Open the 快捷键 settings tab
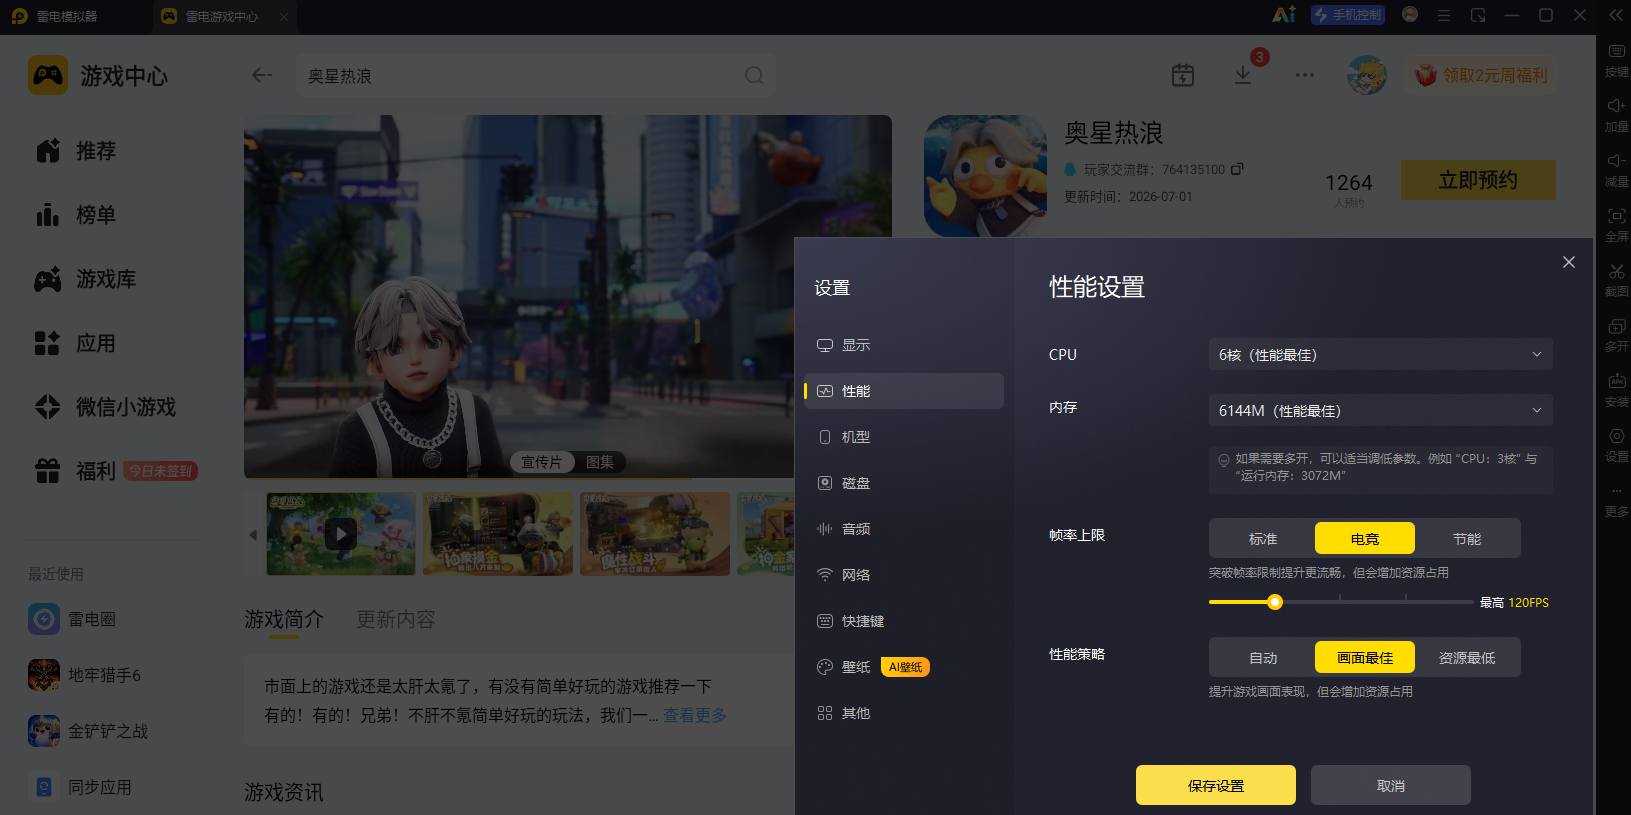 pos(904,621)
